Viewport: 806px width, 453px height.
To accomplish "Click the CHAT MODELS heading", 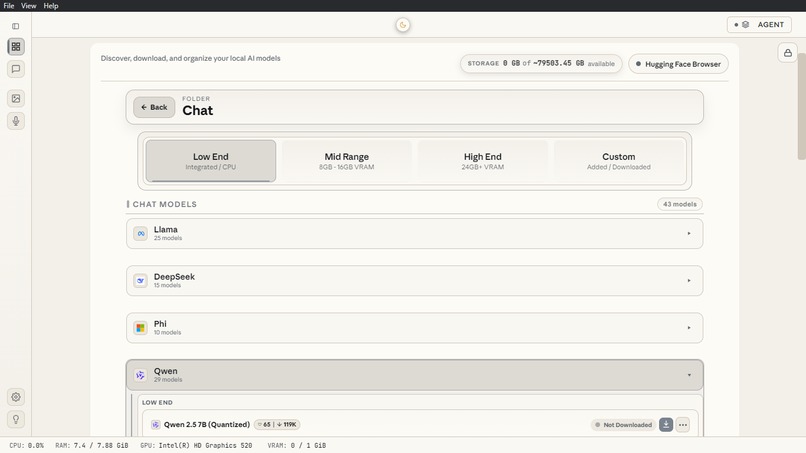I will [x=164, y=204].
